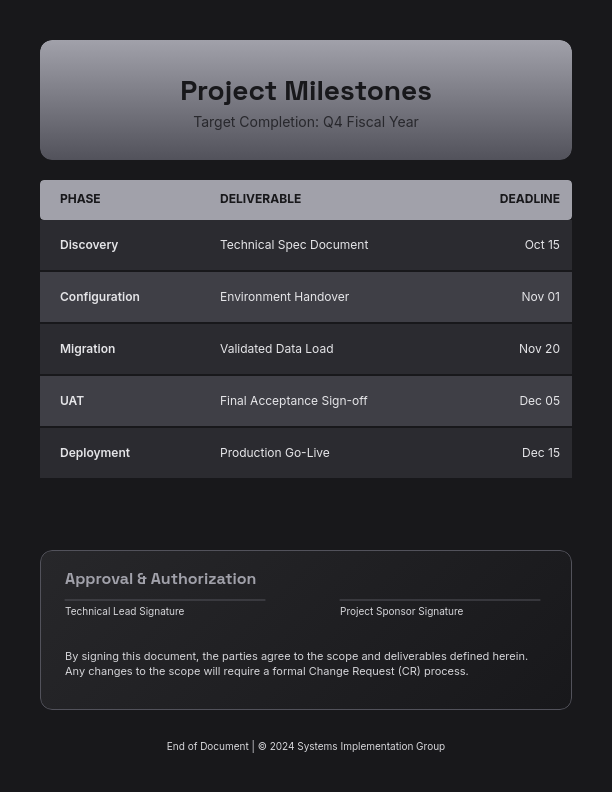Click the Dec 15 deadline cell
612x792 pixels.
[541, 453]
